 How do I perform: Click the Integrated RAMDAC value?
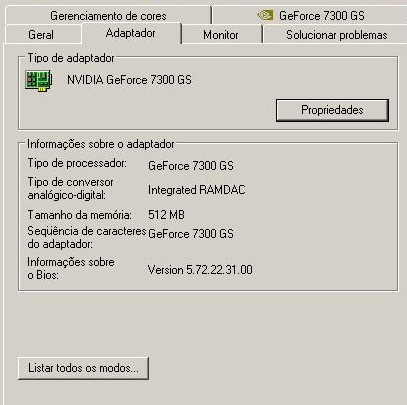pyautogui.click(x=197, y=190)
